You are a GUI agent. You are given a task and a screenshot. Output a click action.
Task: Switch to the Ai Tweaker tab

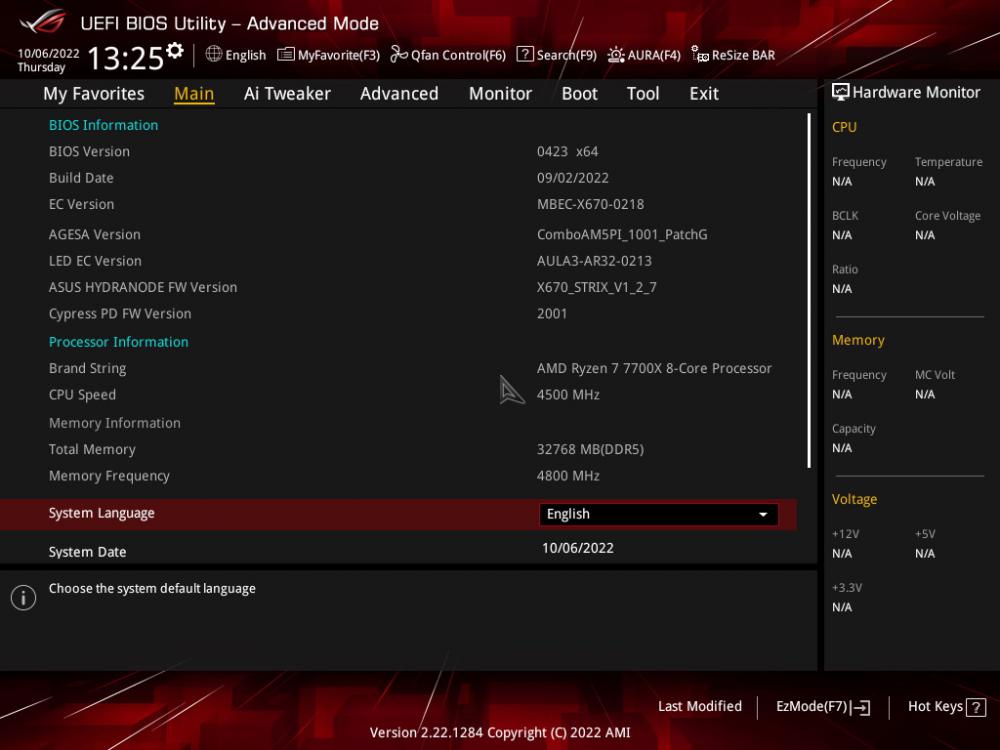287,94
